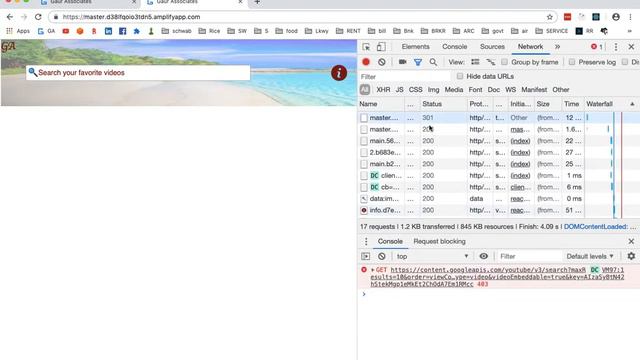This screenshot has height=360, width=640.
Task: Filter requests by Img type
Action: coord(433,90)
